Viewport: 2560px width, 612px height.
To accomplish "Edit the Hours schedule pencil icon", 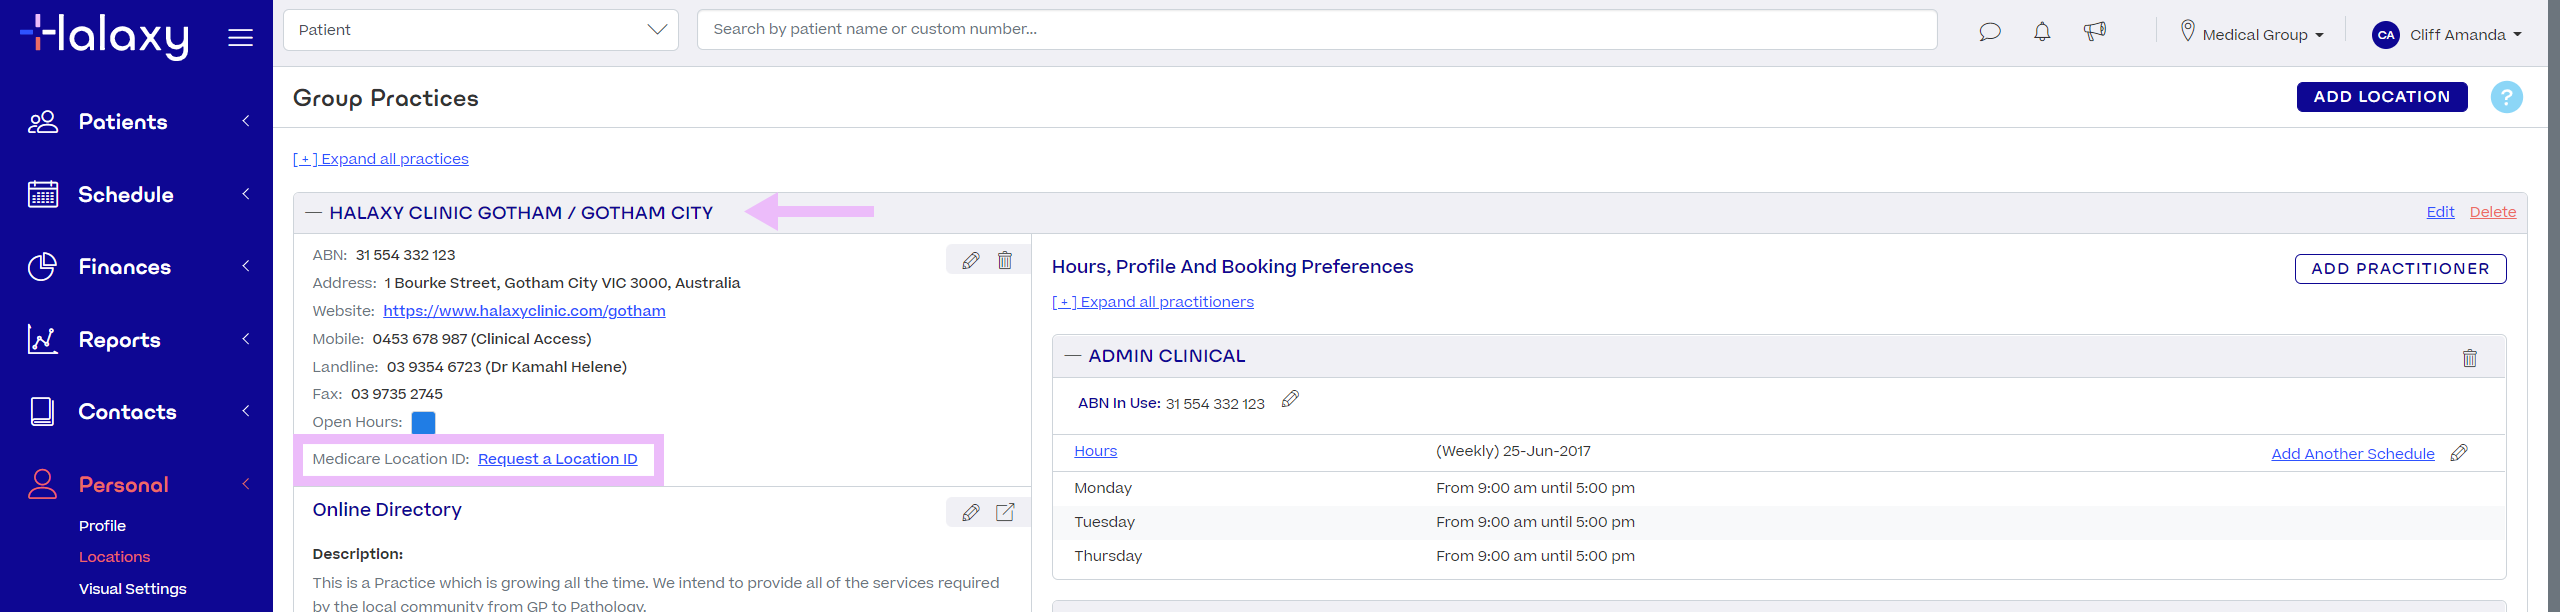I will coord(2459,453).
